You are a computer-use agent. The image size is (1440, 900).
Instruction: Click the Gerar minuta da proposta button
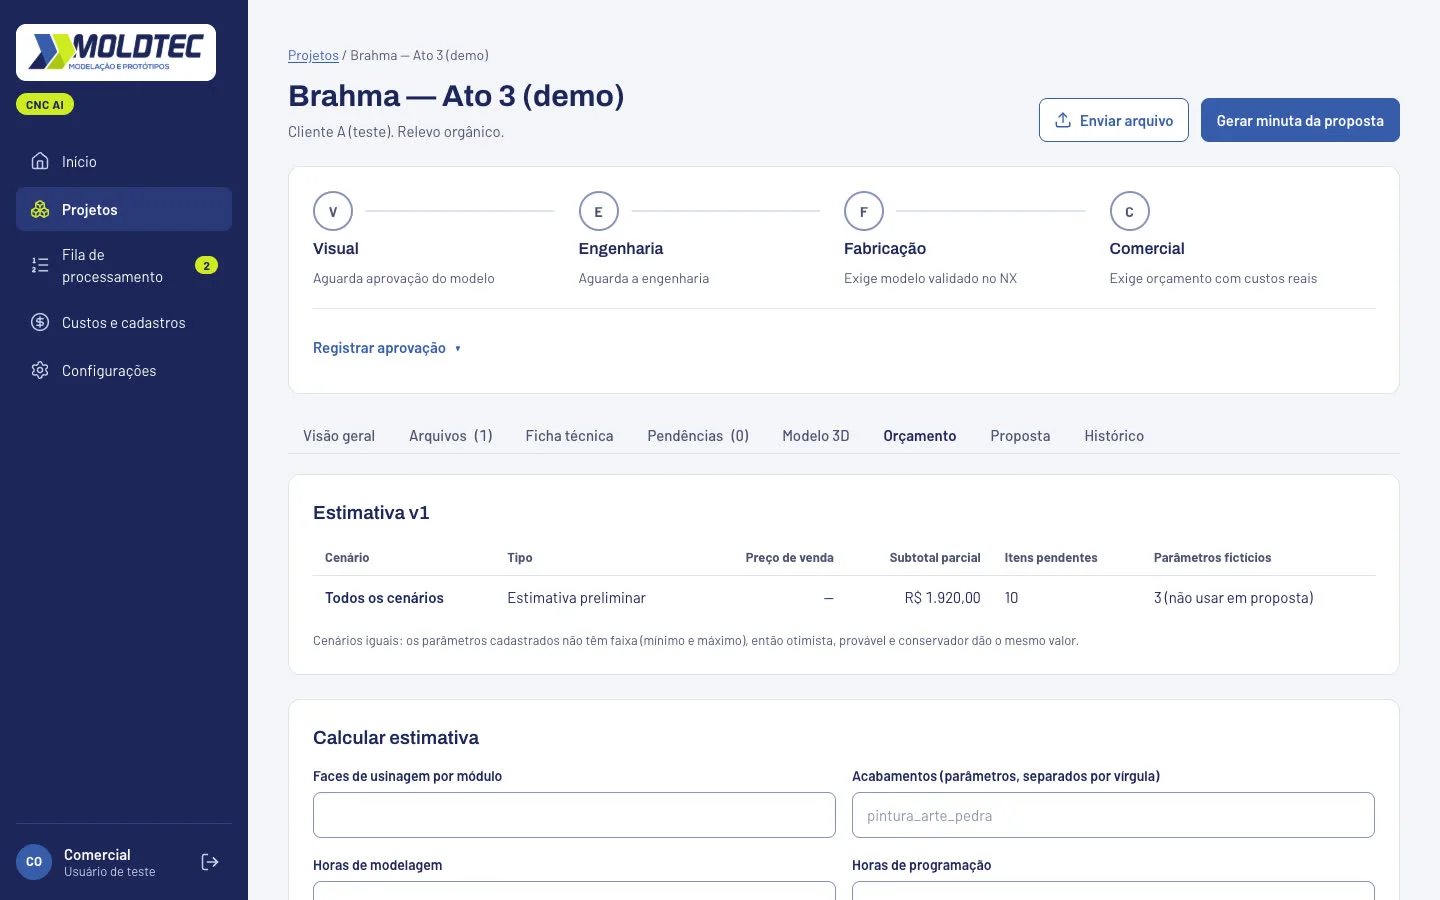pos(1300,120)
